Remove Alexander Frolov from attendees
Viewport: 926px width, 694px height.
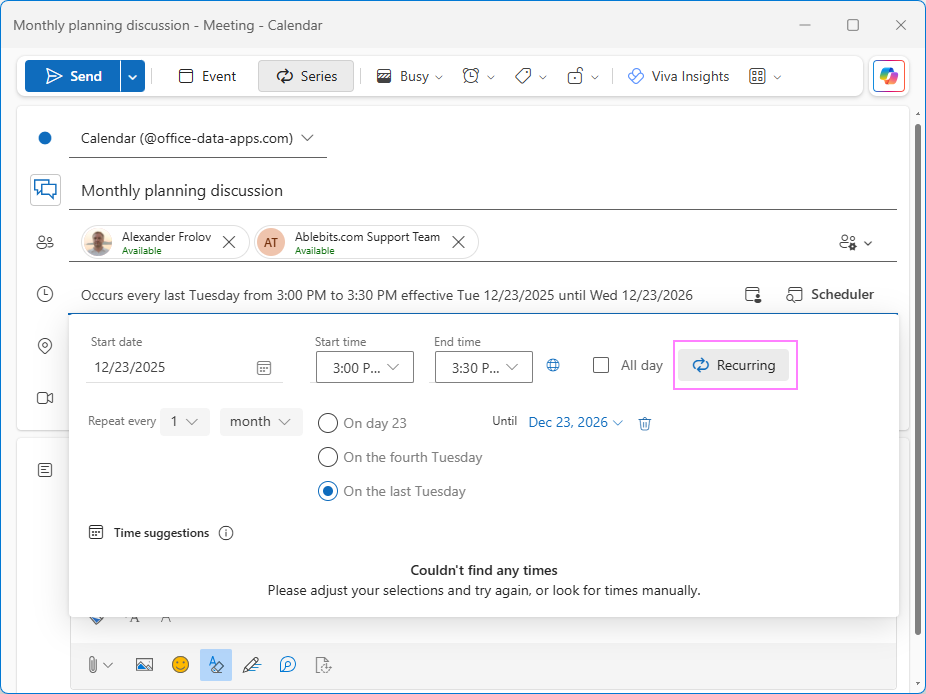click(x=229, y=241)
